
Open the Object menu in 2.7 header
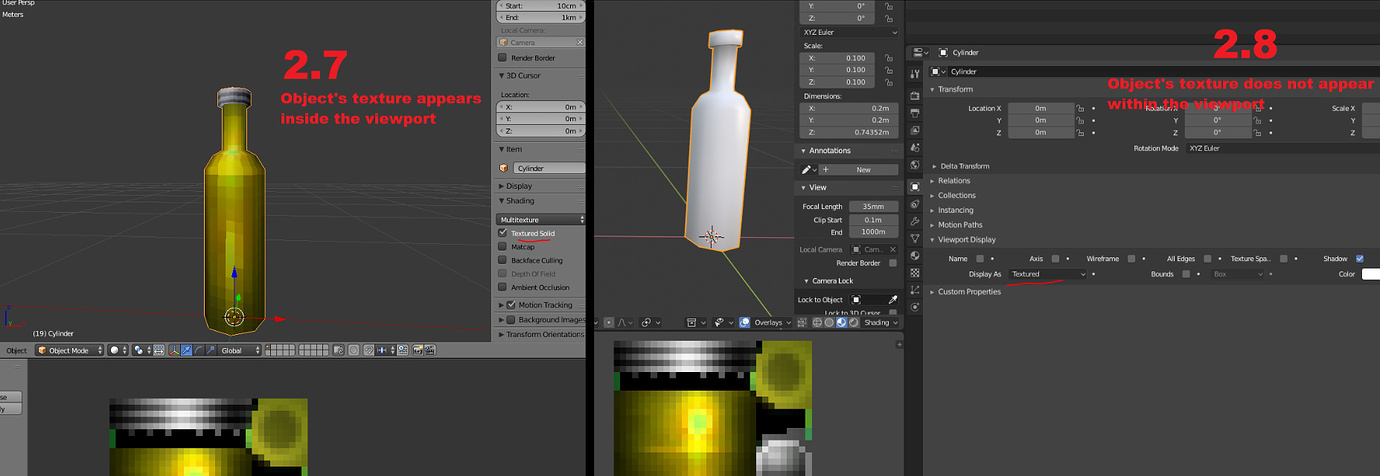point(17,351)
